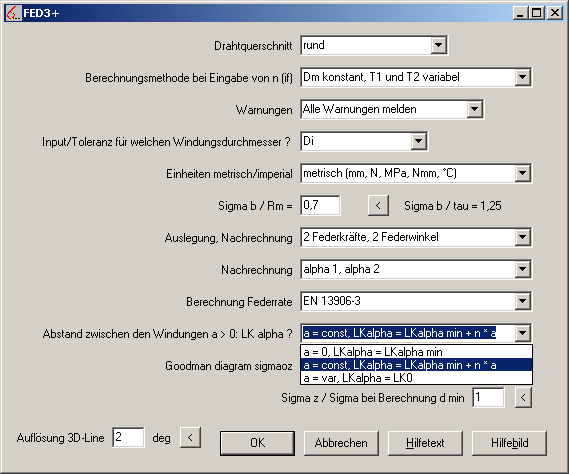
Task: Click the Abbrechen button
Action: point(341,443)
